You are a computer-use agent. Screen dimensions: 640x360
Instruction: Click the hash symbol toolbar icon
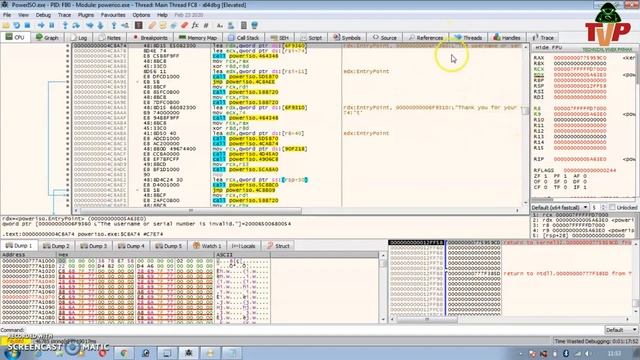[206, 25]
